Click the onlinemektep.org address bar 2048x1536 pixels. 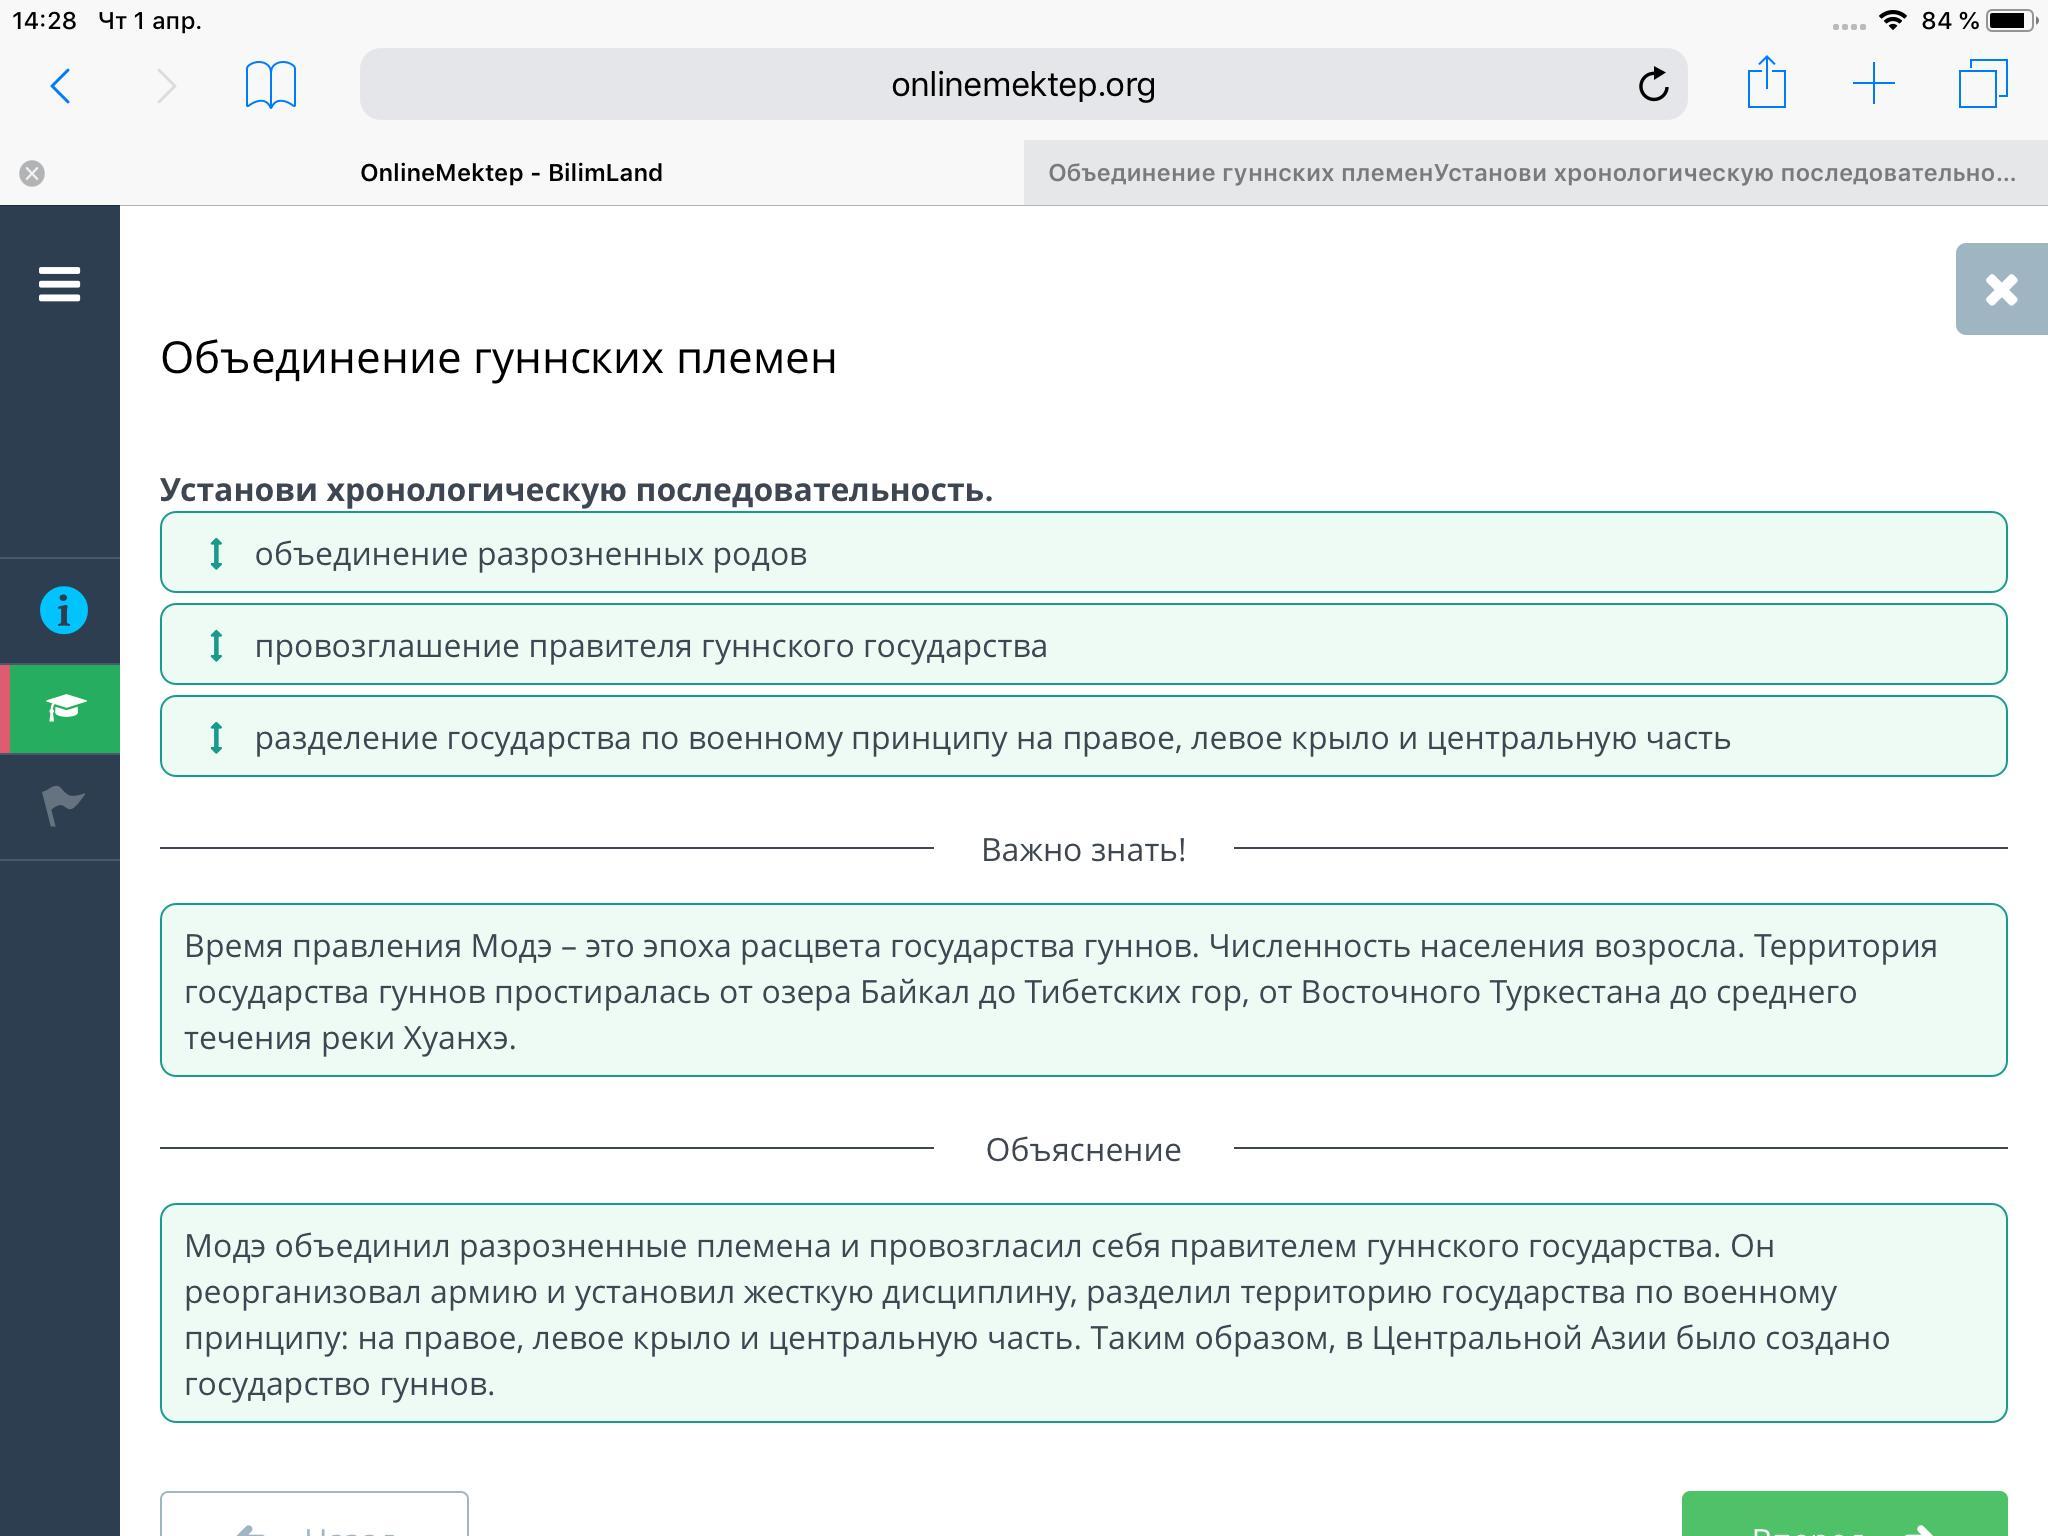coord(1022,85)
